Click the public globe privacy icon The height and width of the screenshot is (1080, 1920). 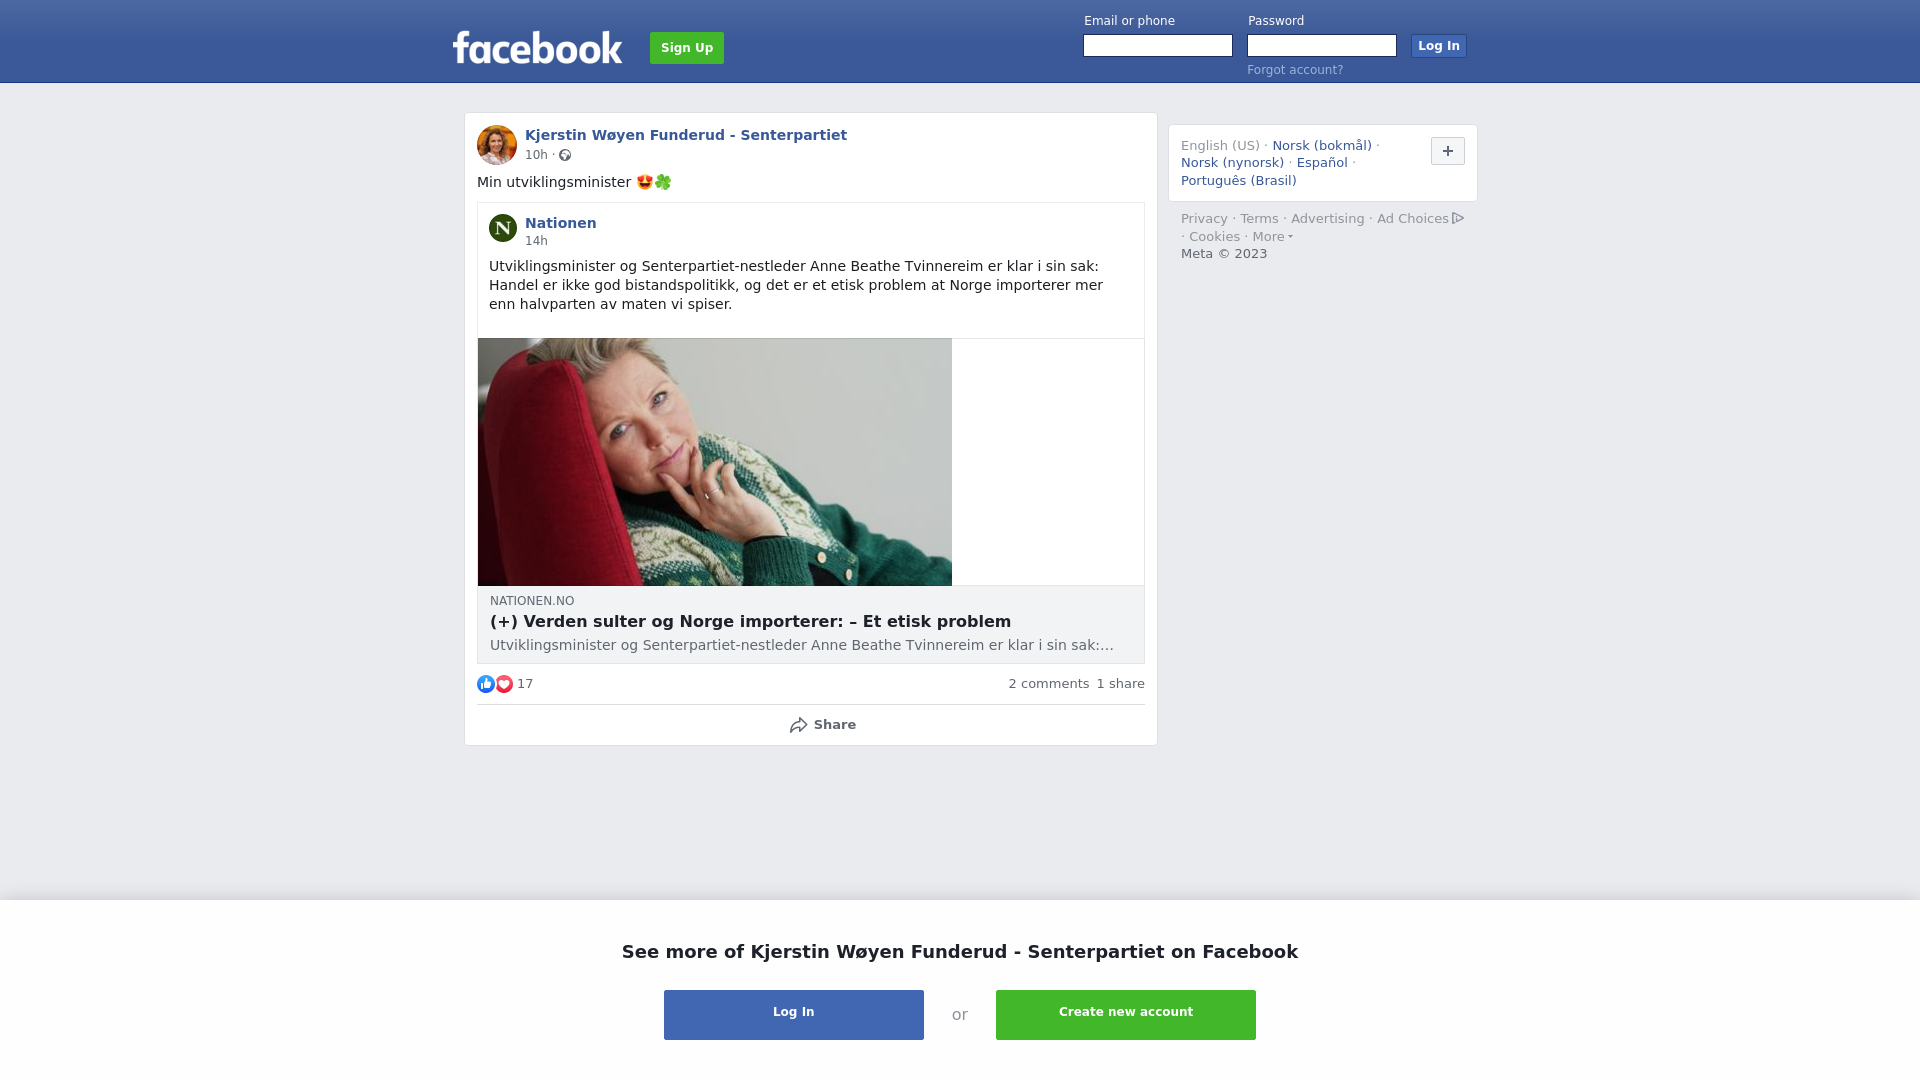pyautogui.click(x=565, y=155)
